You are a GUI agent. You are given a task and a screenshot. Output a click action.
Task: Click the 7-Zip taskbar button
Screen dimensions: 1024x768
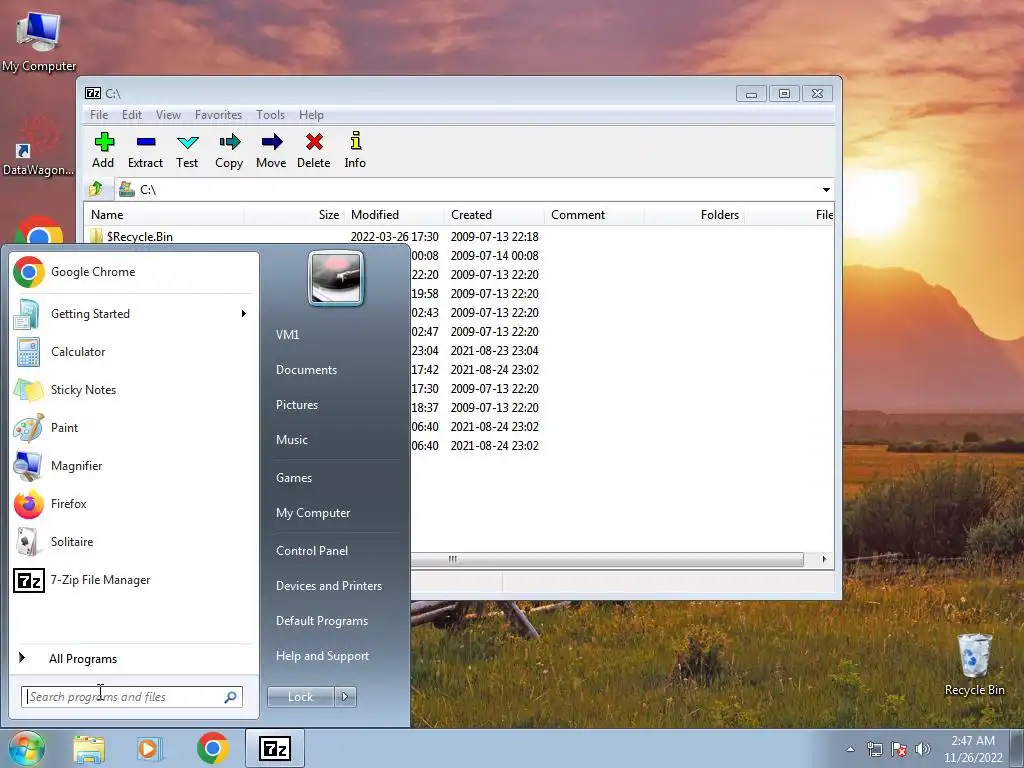coord(275,748)
